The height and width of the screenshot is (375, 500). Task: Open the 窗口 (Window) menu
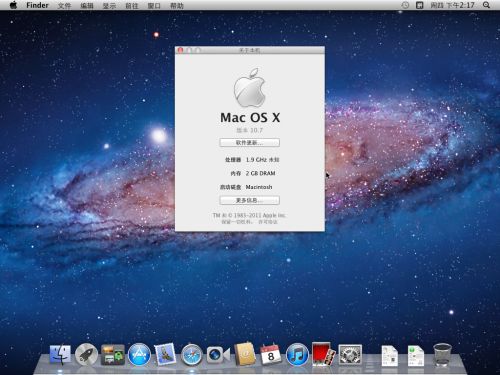pyautogui.click(x=154, y=6)
